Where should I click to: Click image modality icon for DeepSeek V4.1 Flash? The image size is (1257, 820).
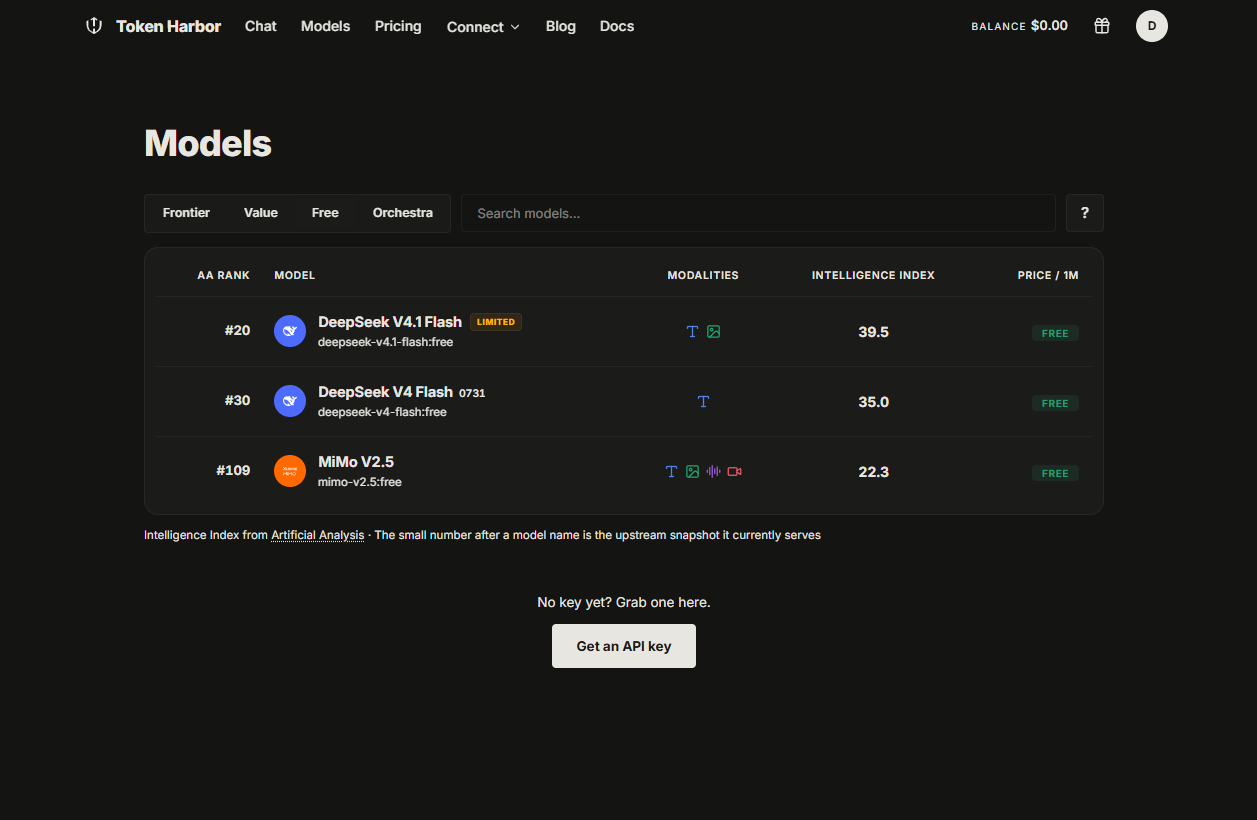pos(713,332)
